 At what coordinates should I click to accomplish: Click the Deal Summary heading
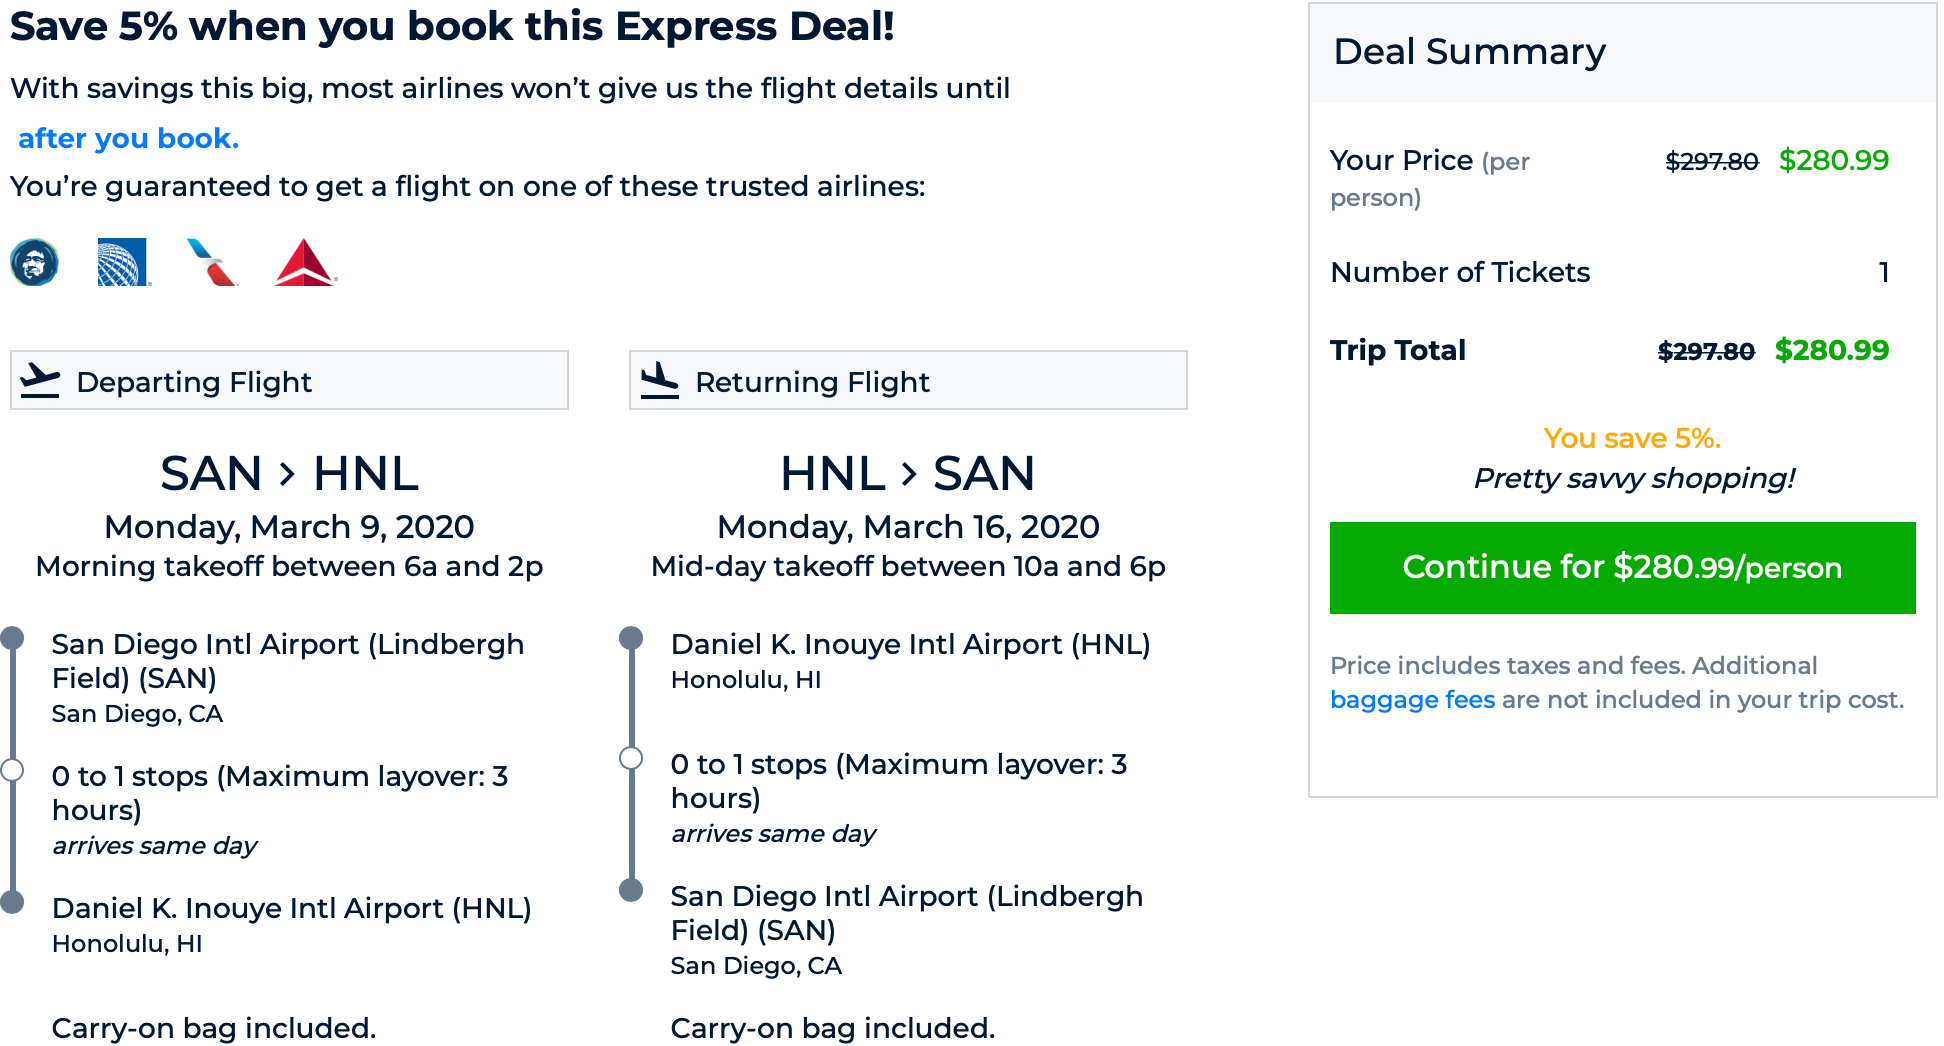point(1469,52)
